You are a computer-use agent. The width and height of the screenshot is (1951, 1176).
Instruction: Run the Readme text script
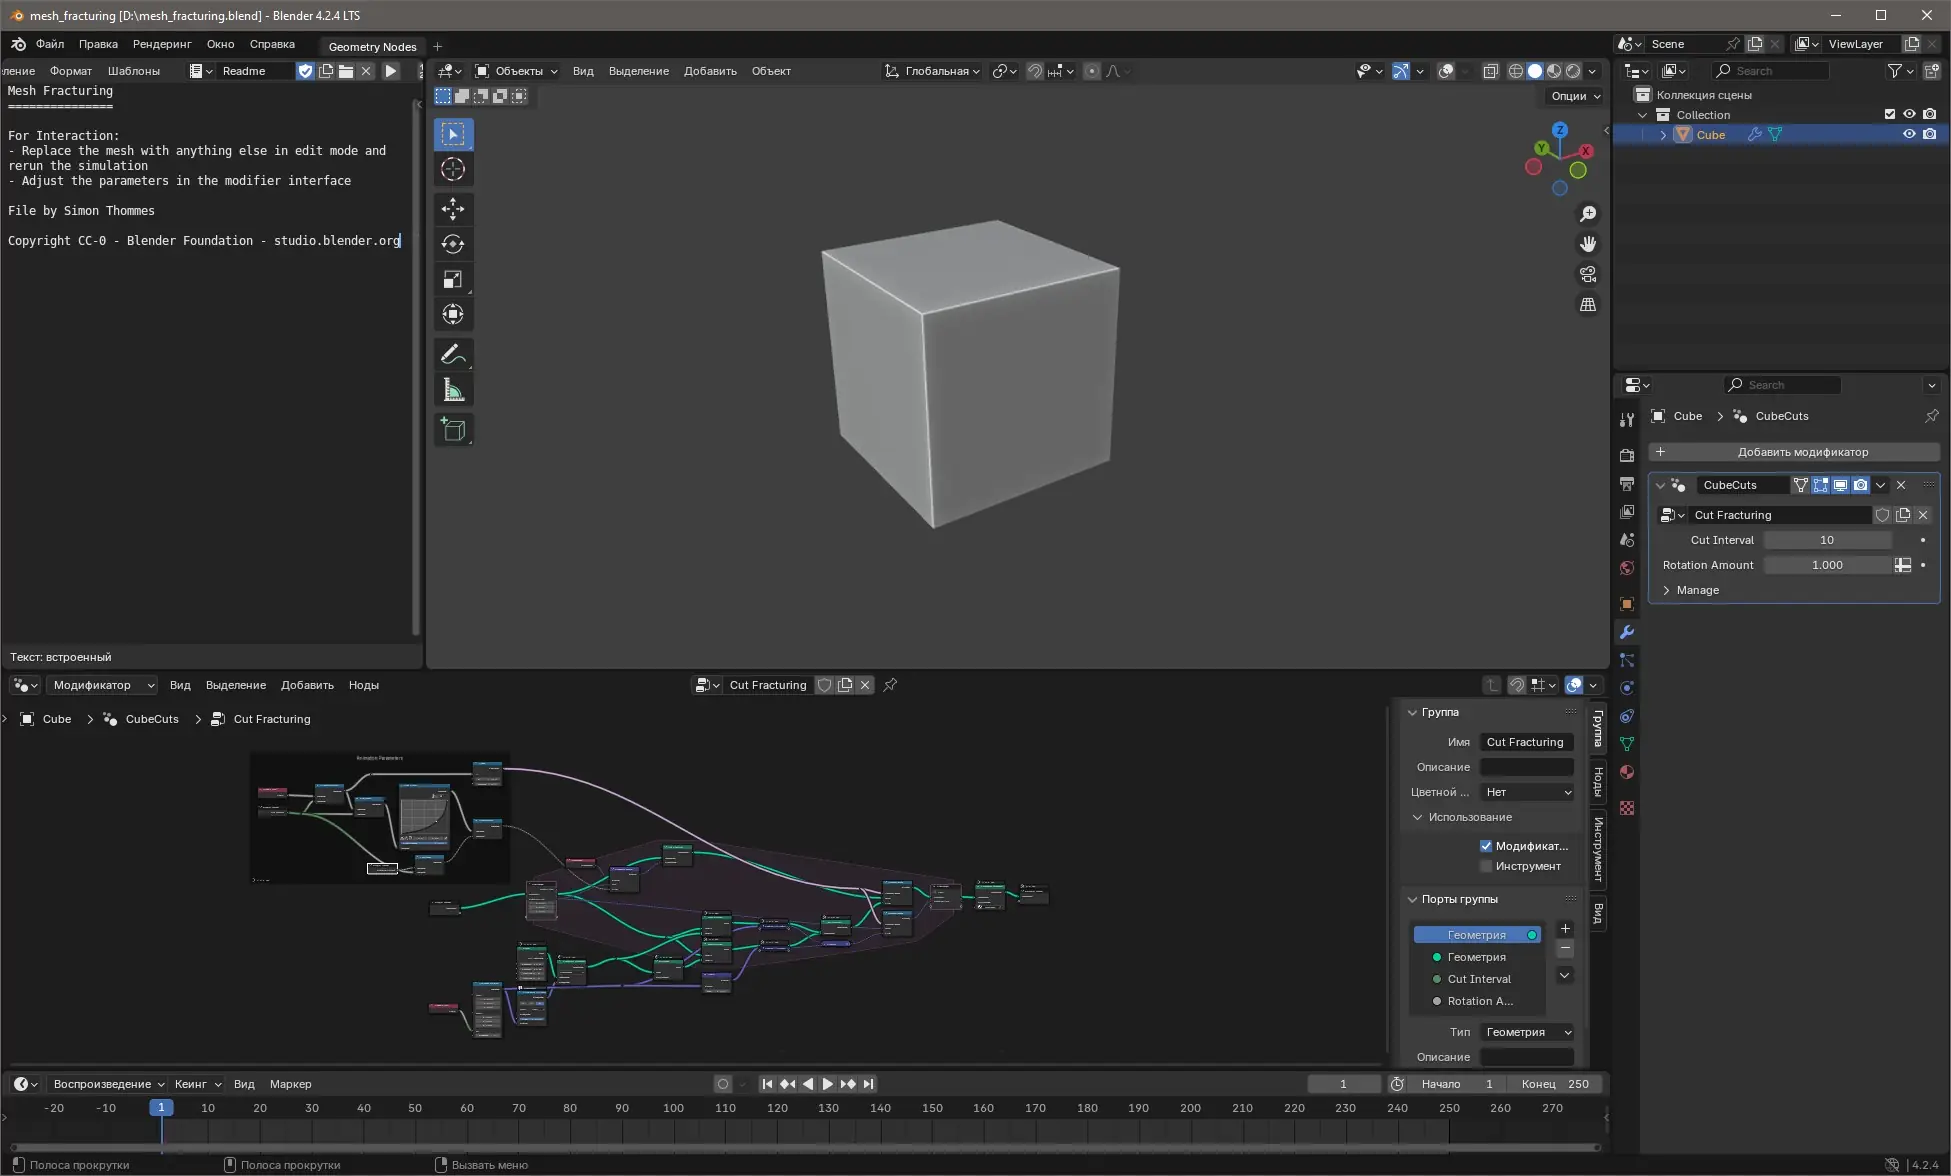391,71
